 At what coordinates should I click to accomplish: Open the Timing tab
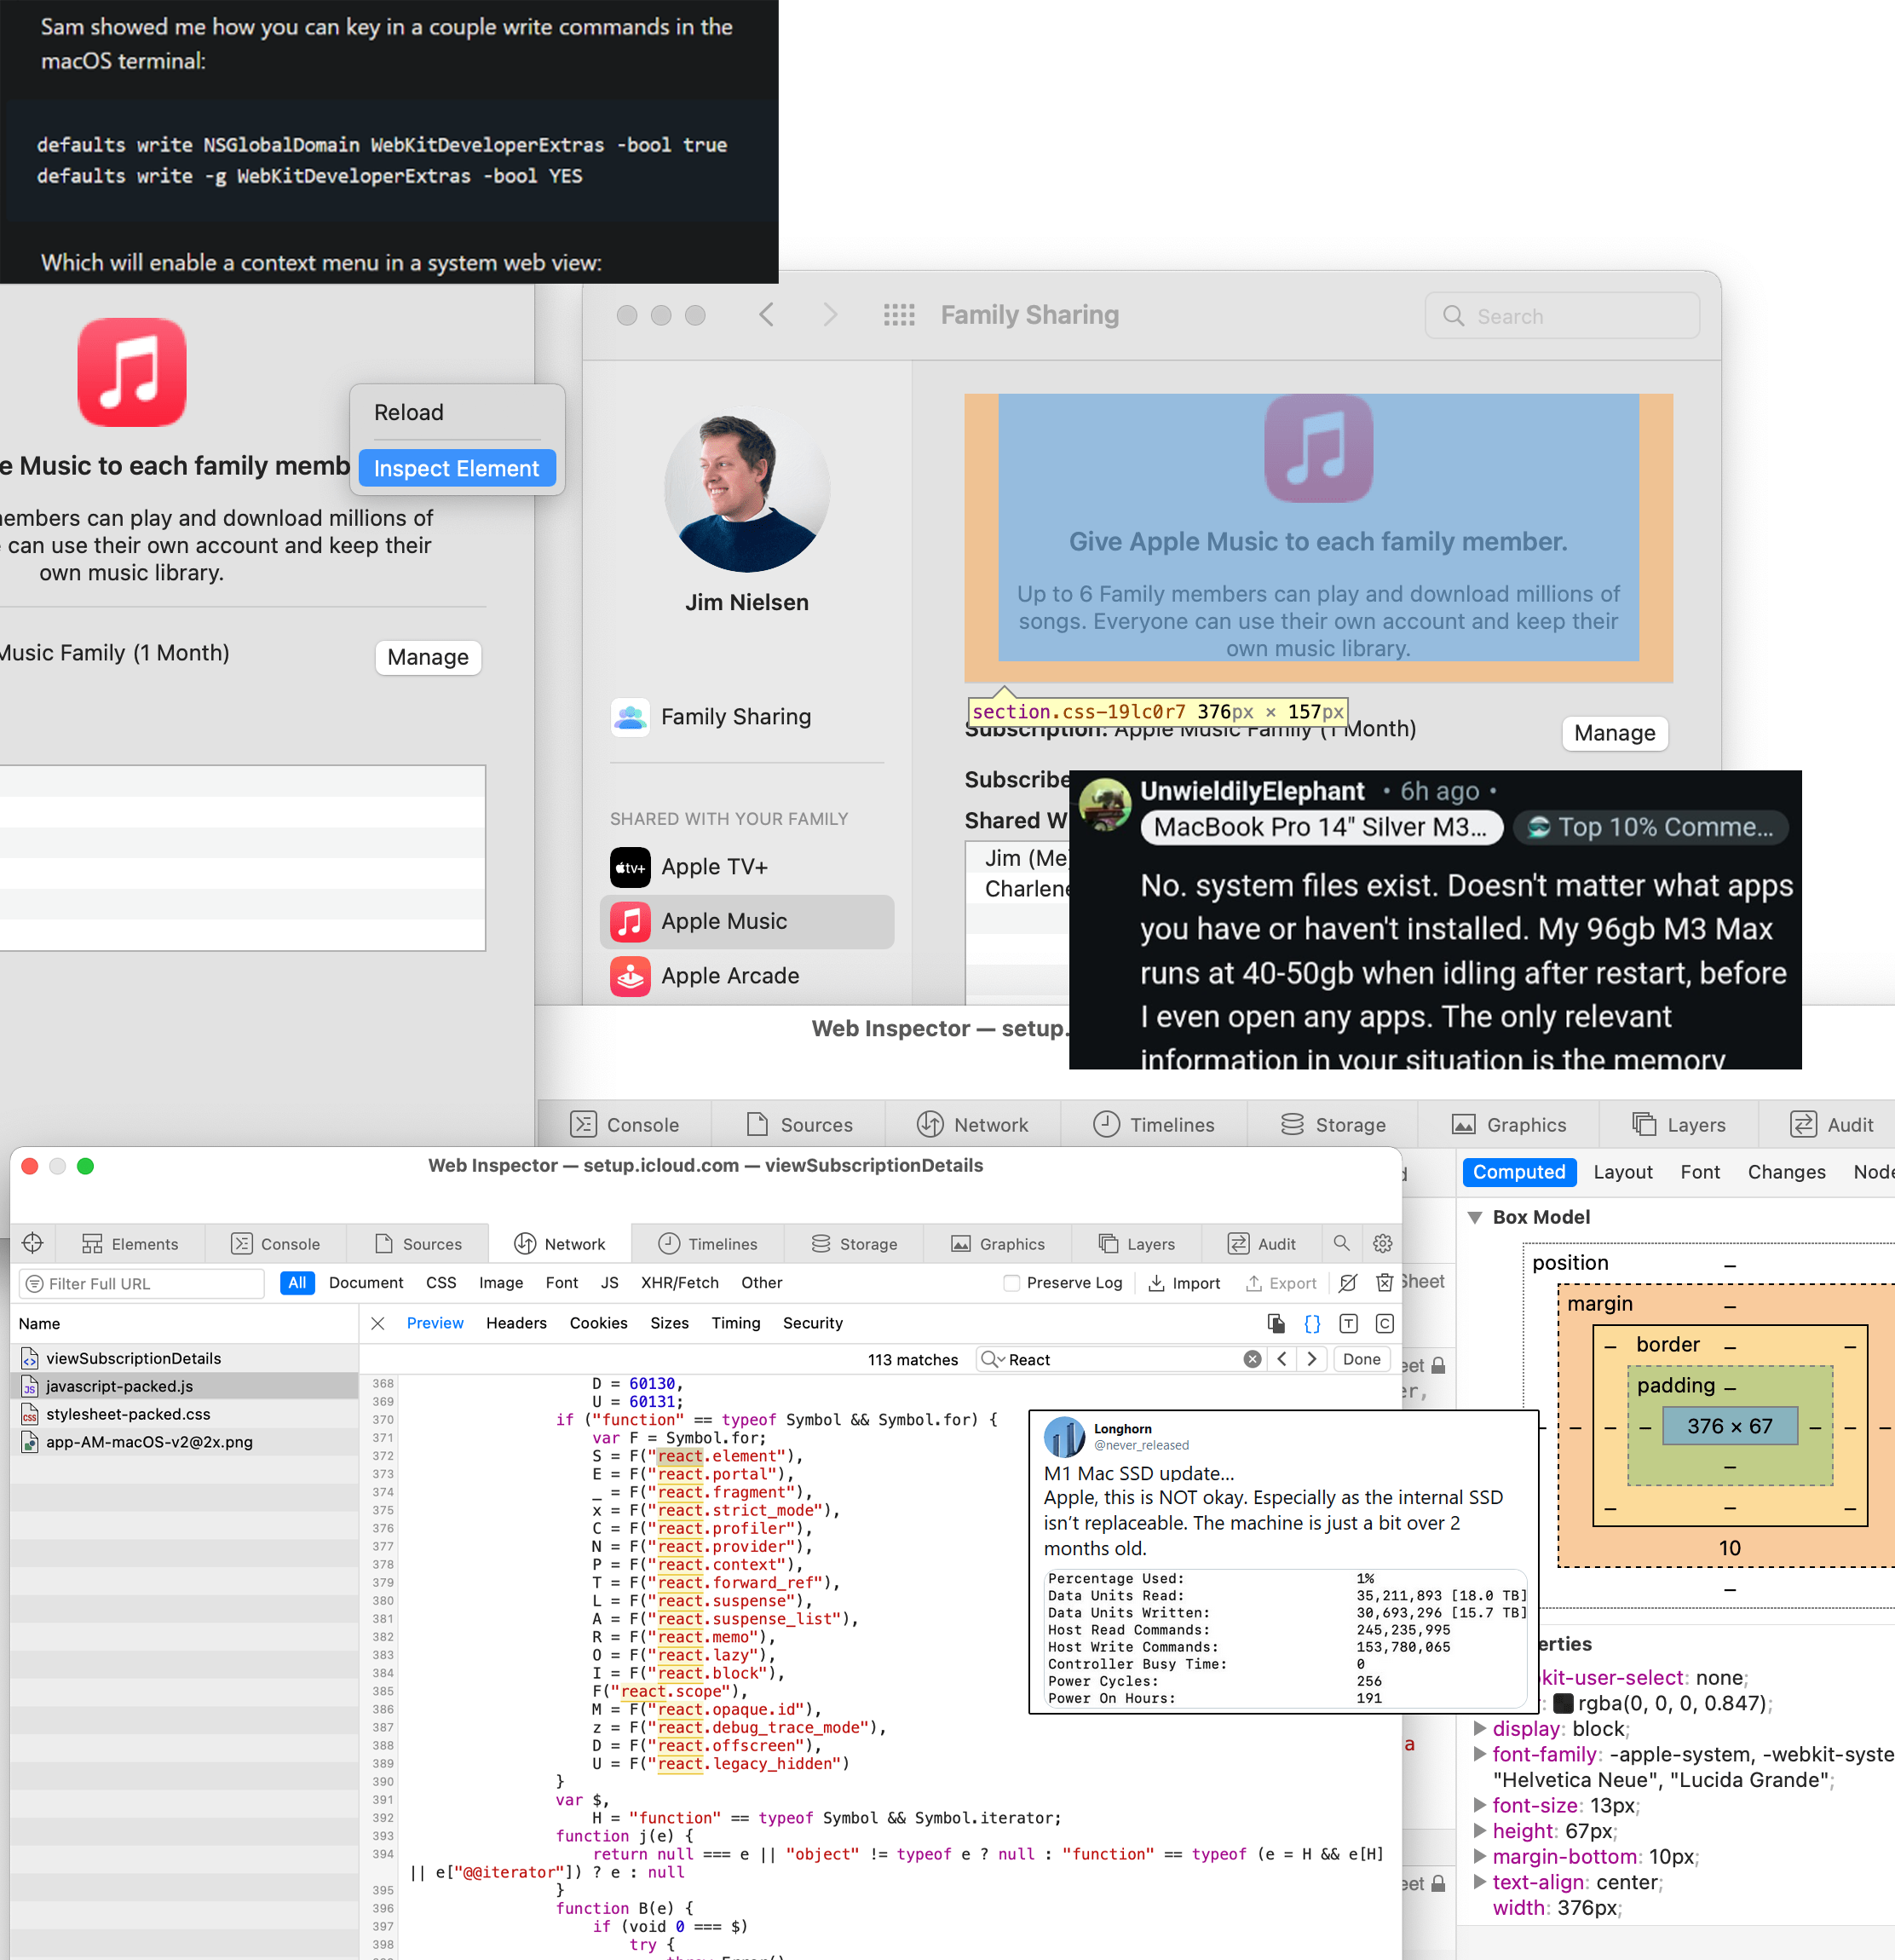[x=736, y=1323]
